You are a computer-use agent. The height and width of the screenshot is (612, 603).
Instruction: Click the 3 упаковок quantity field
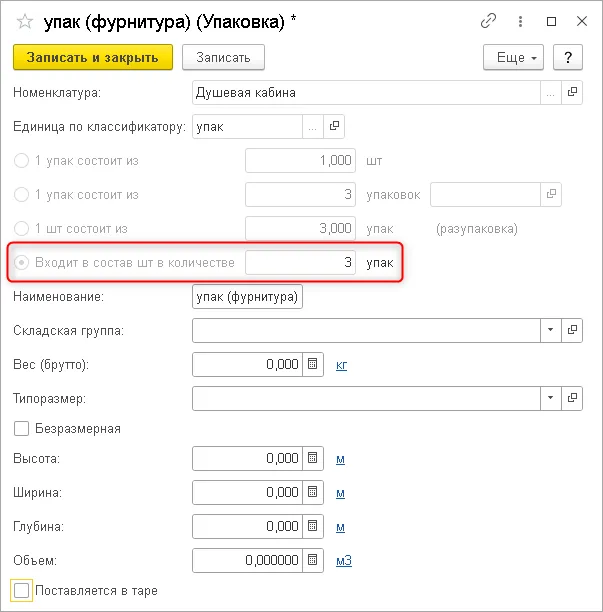[300, 194]
